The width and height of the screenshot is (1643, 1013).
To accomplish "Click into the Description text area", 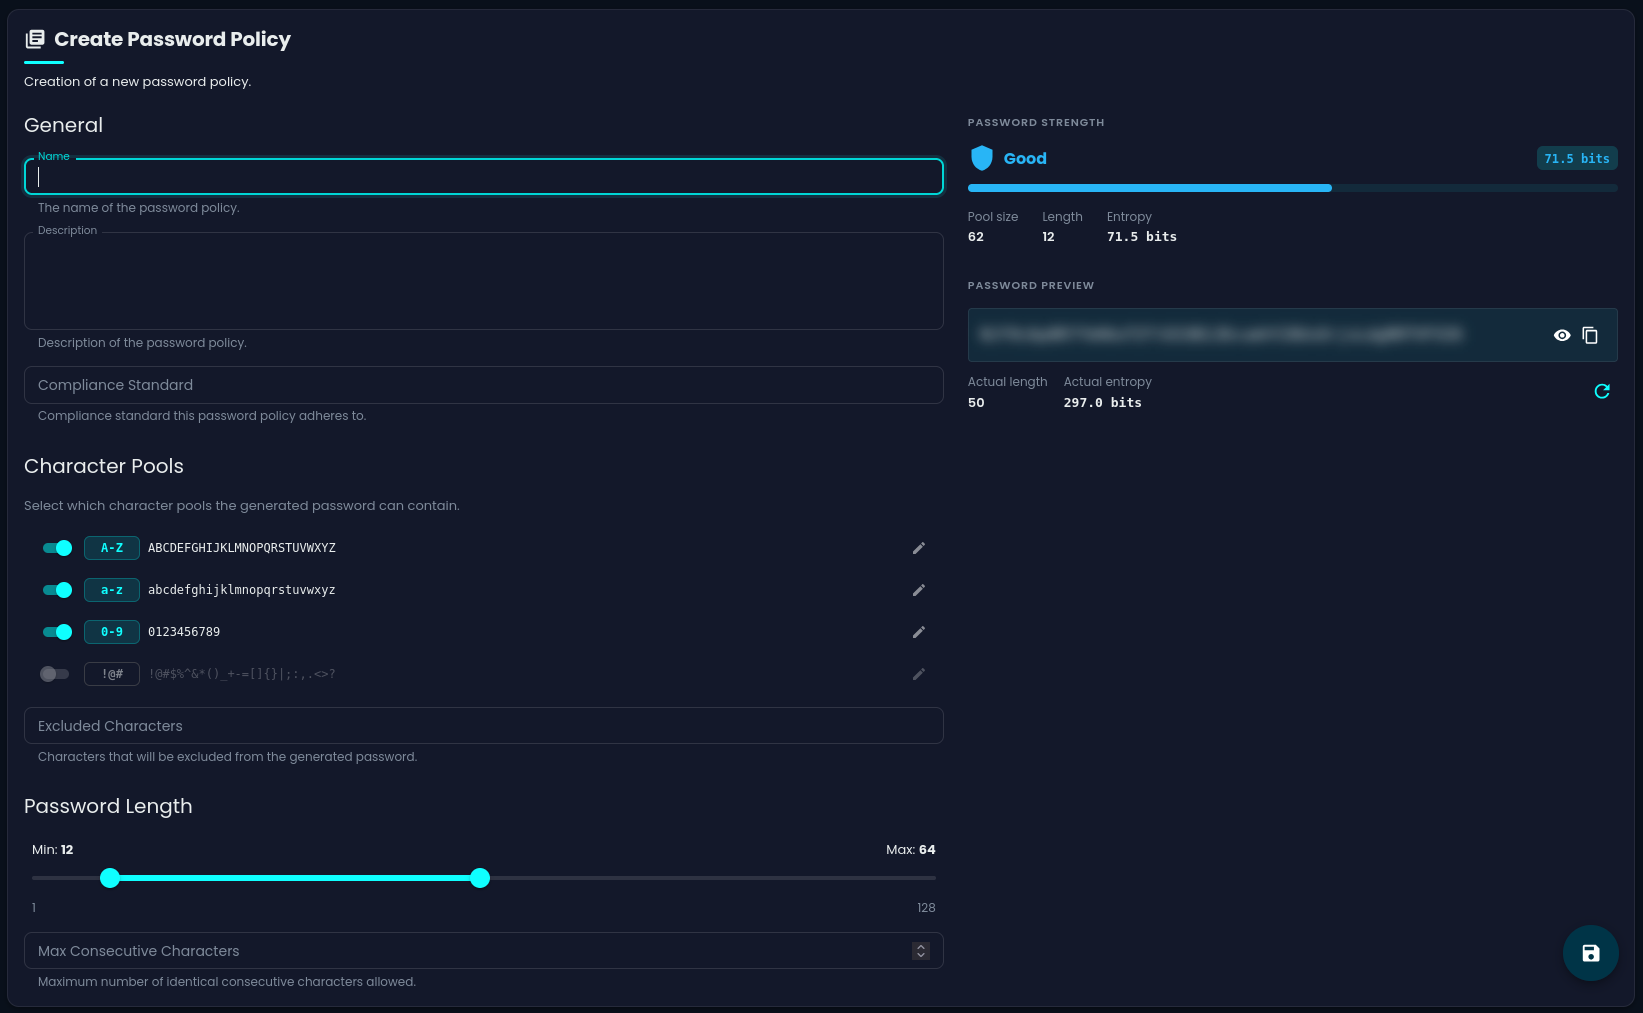I will pos(484,281).
